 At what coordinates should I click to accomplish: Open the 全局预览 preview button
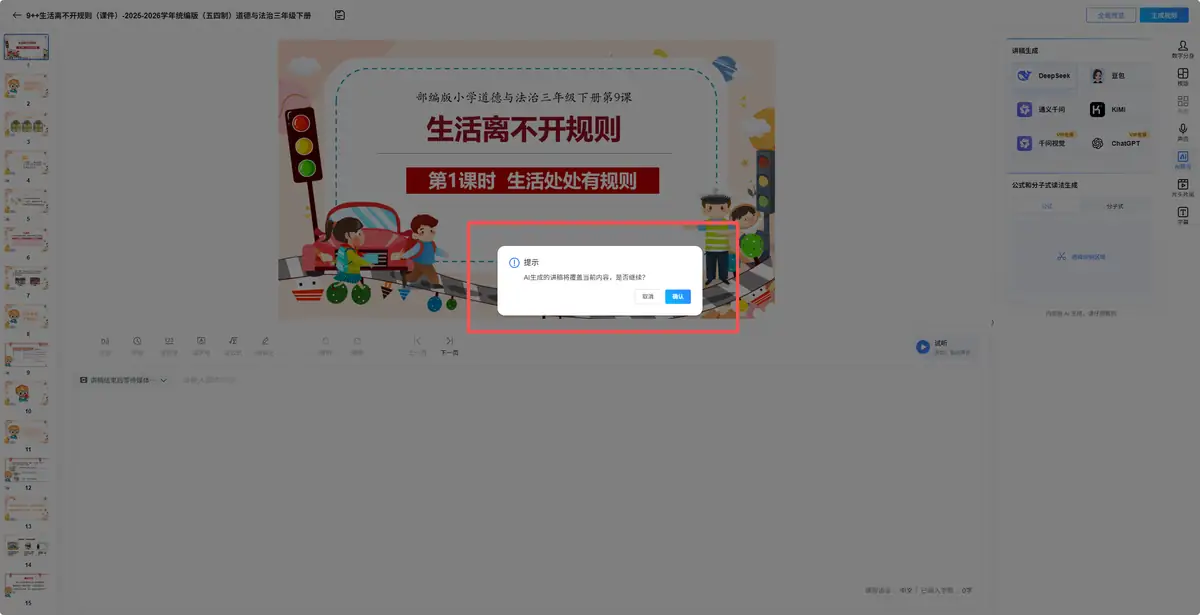coord(1110,15)
